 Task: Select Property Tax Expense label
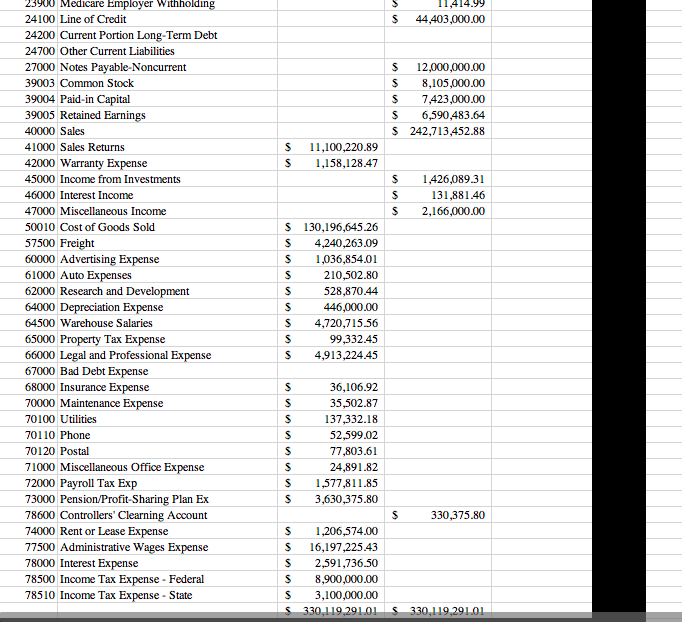point(113,339)
